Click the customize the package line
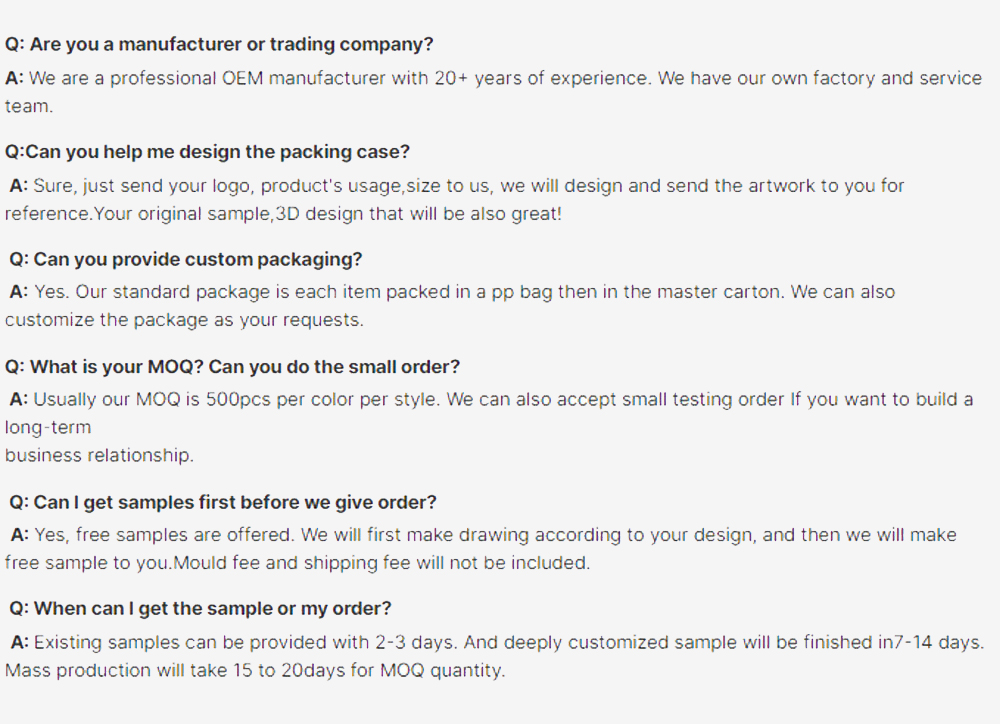 pos(184,320)
